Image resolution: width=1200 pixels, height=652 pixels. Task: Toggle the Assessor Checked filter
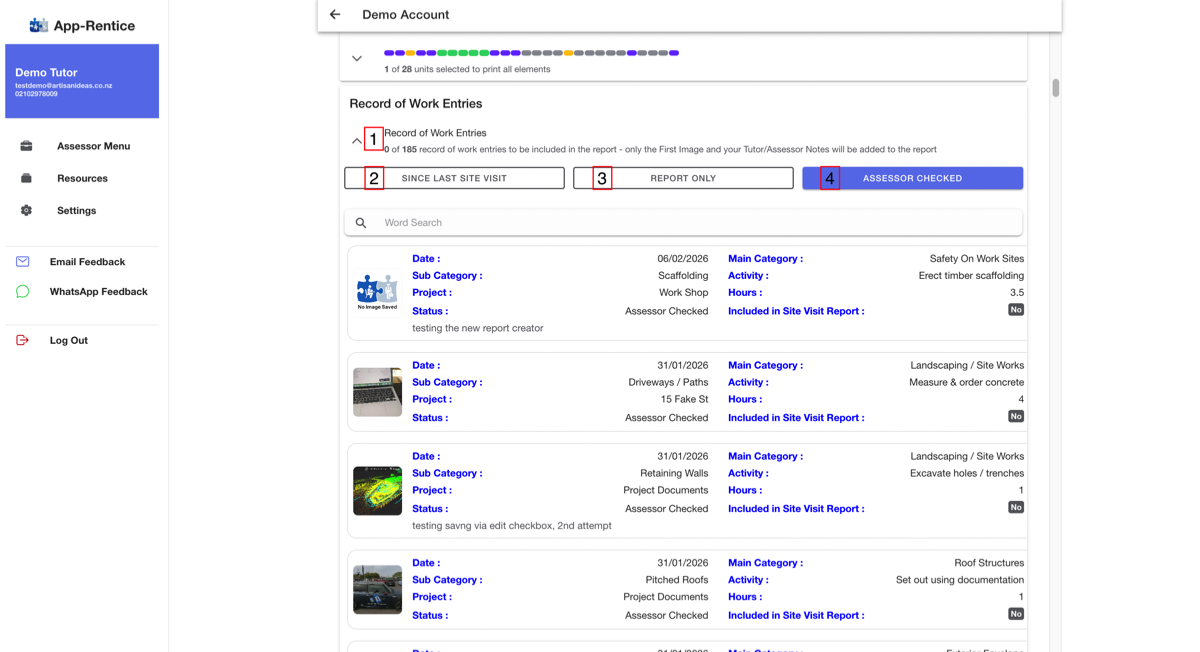click(x=912, y=178)
